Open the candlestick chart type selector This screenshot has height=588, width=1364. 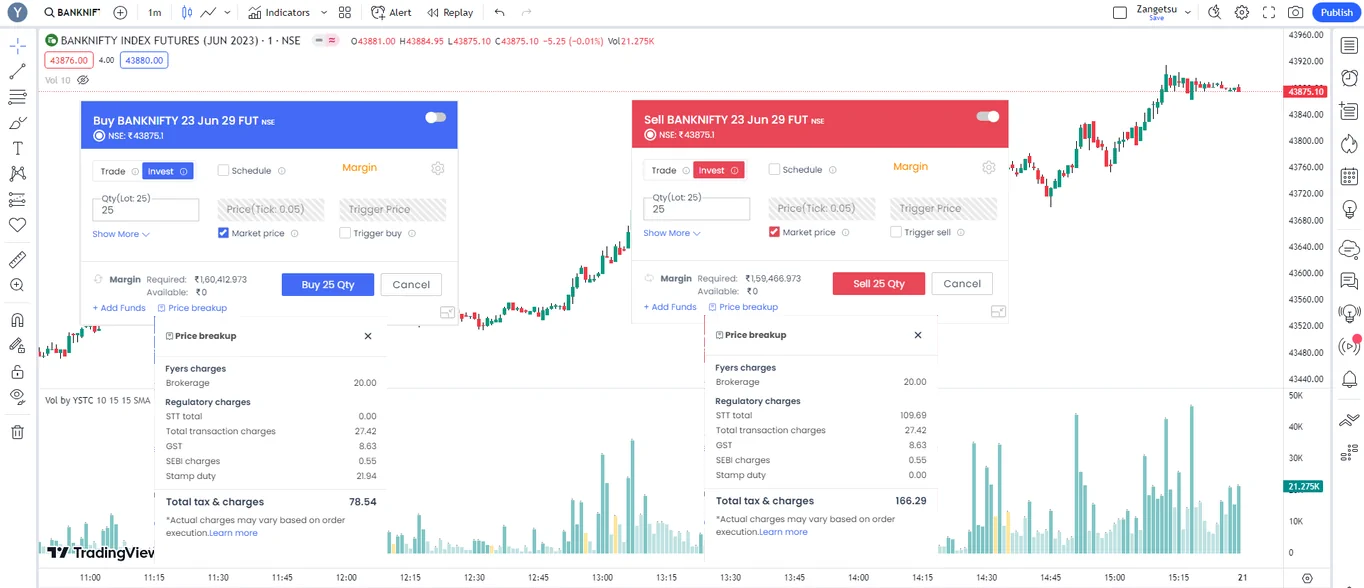point(187,12)
